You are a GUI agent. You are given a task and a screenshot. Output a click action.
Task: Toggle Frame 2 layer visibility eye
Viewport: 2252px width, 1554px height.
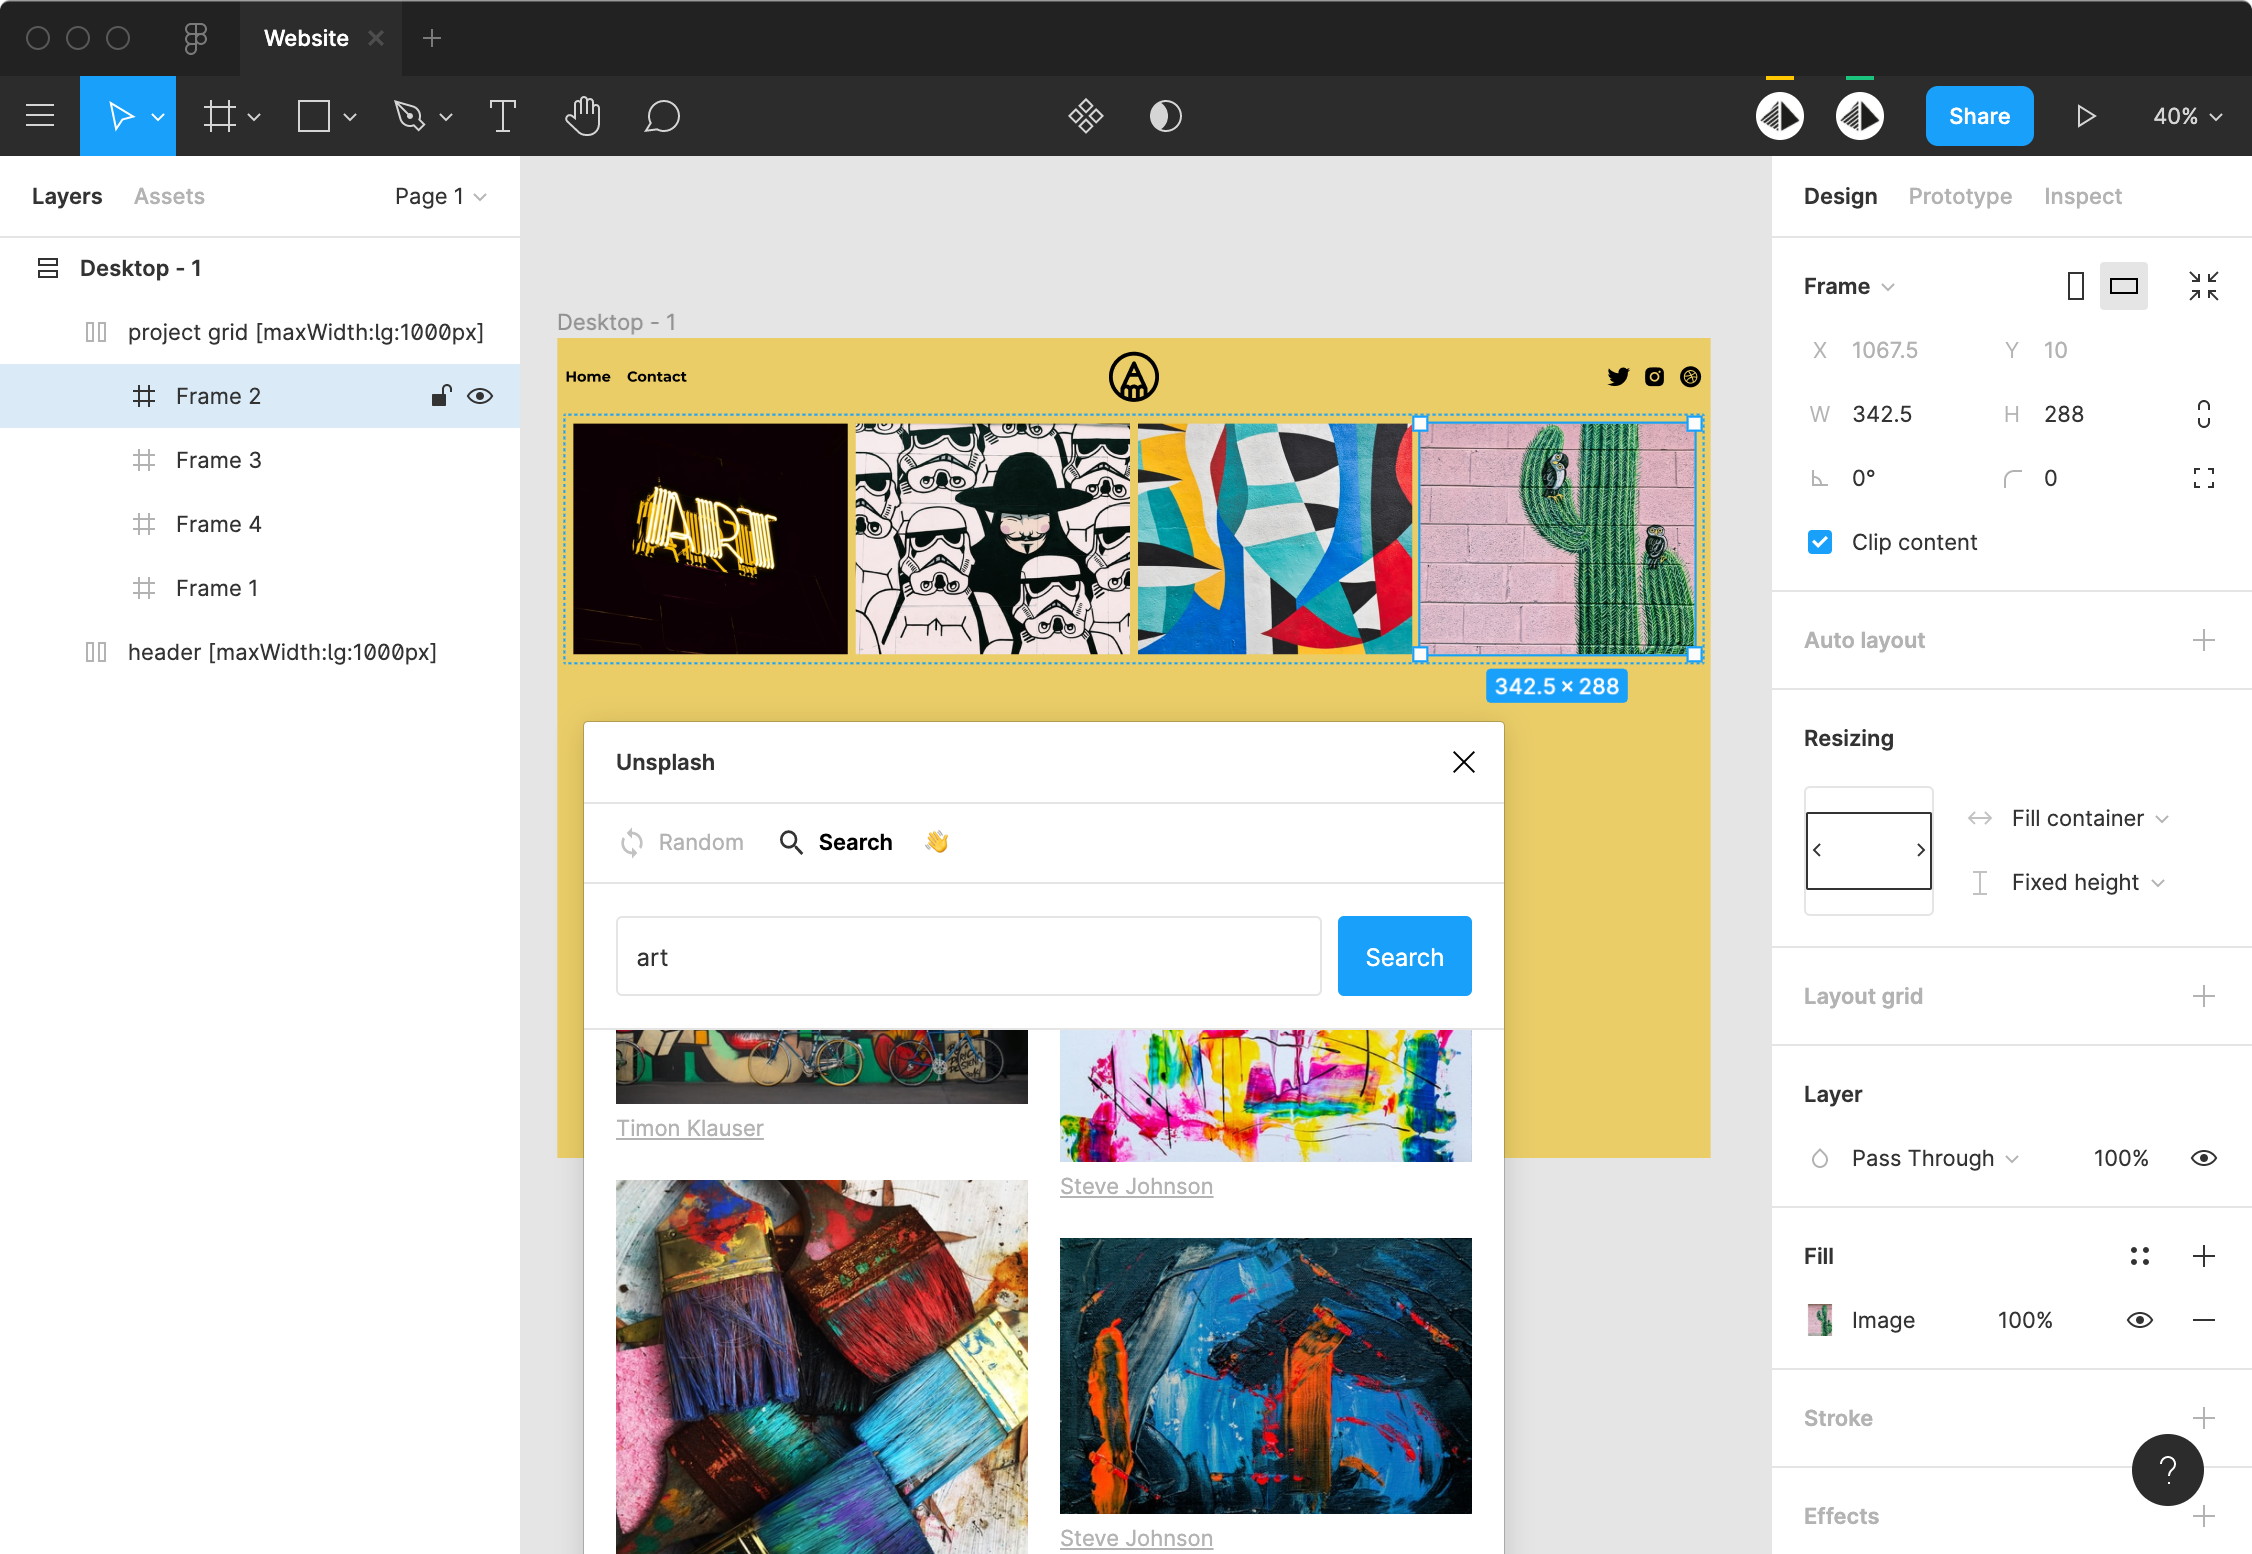coord(480,396)
